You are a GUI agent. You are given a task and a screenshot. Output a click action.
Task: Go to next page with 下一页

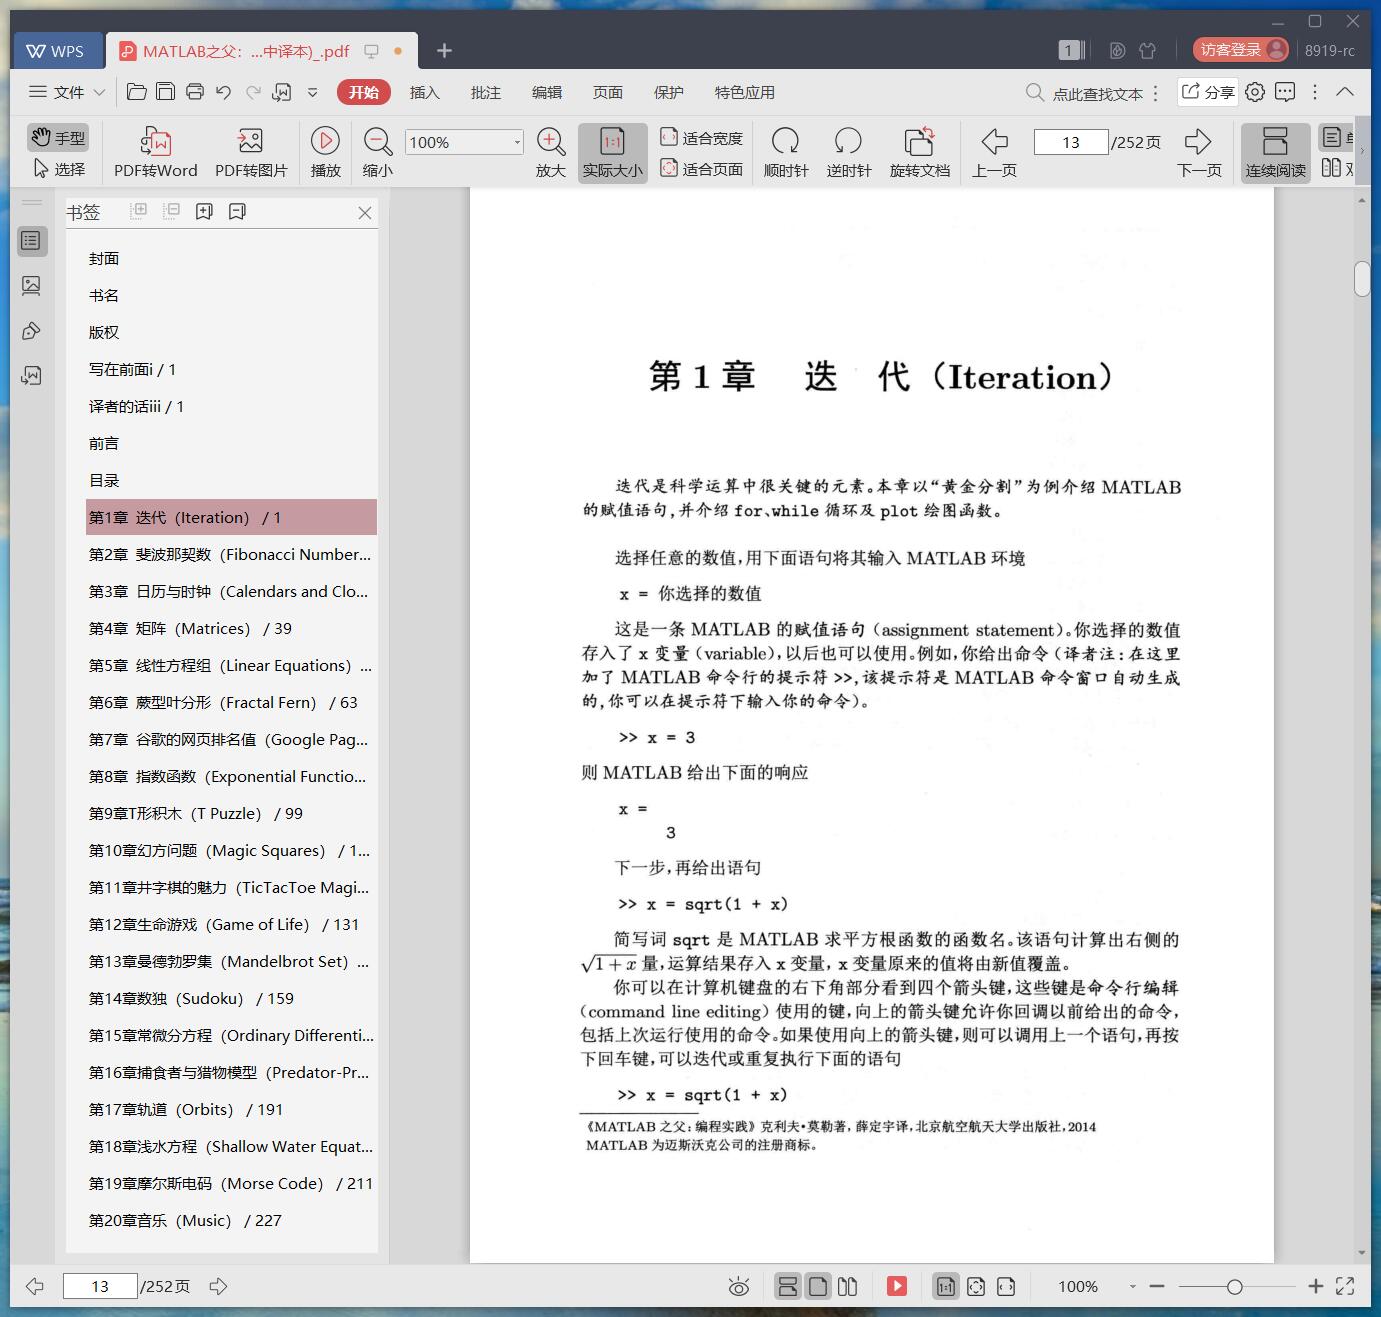point(1199,152)
